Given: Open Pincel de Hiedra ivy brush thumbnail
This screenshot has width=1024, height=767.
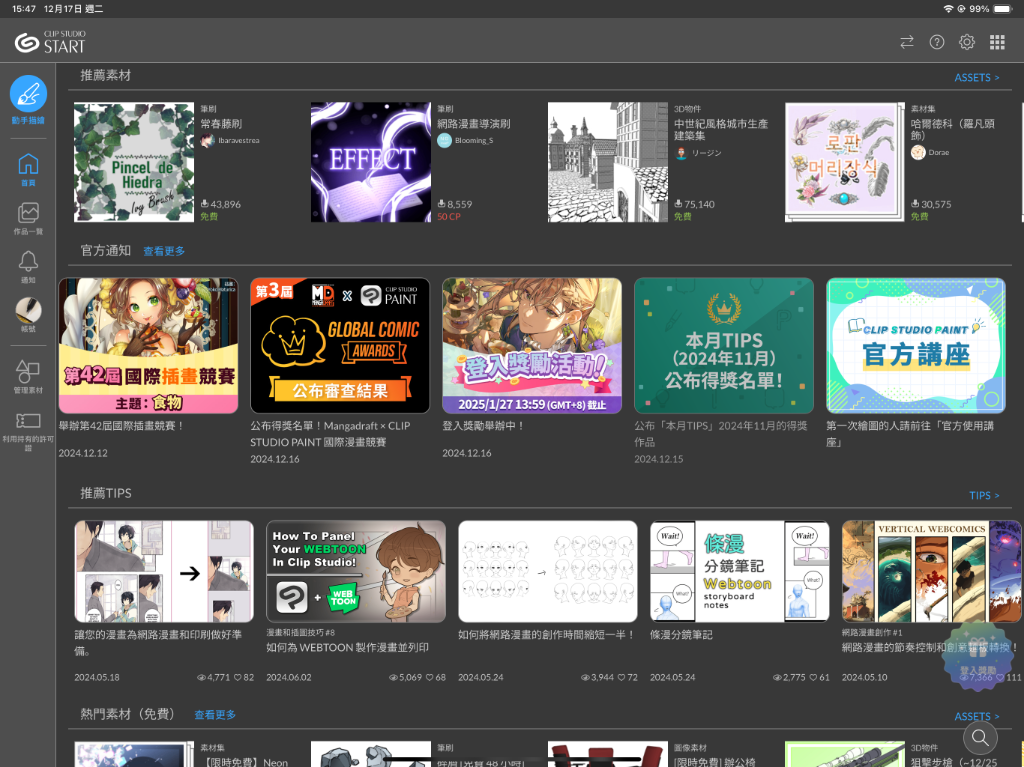Looking at the screenshot, I should (134, 162).
